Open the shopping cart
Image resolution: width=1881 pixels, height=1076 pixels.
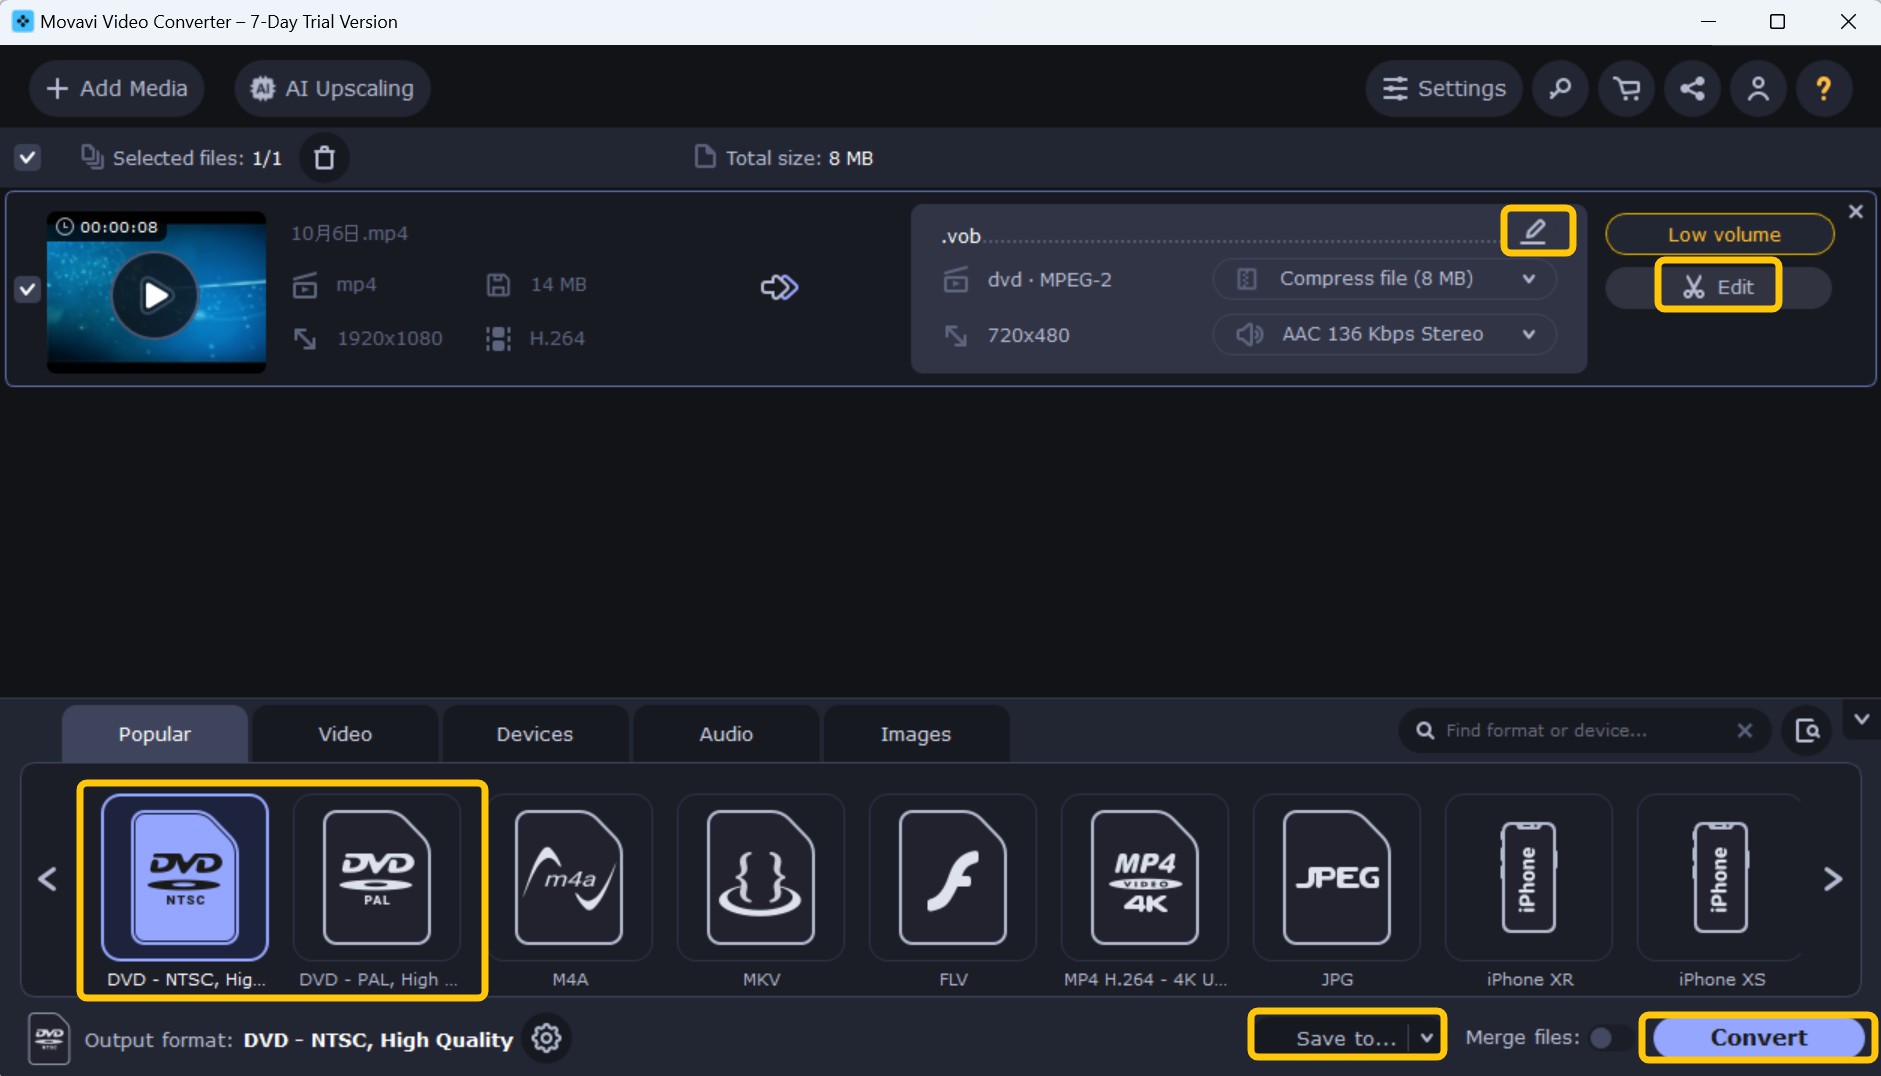coord(1627,88)
